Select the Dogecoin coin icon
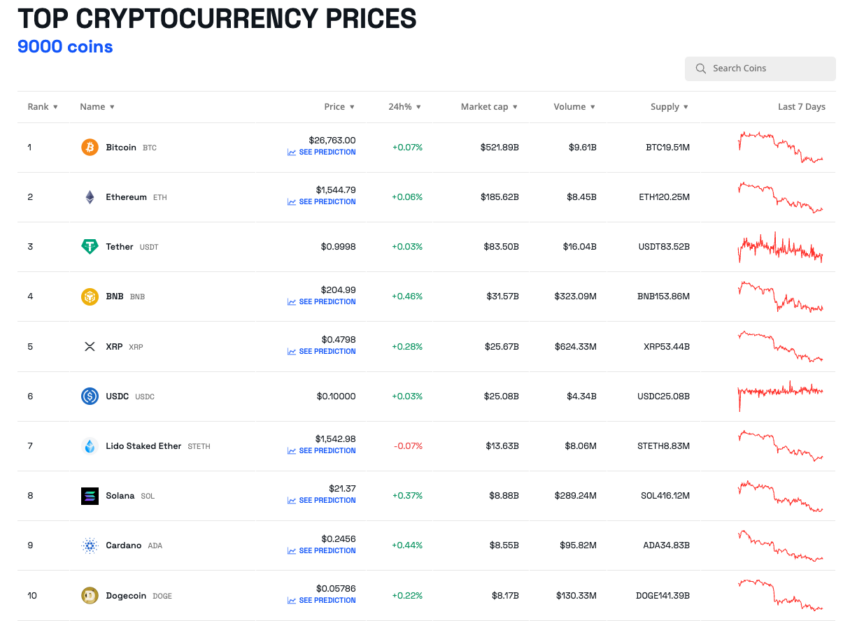 pyautogui.click(x=91, y=595)
